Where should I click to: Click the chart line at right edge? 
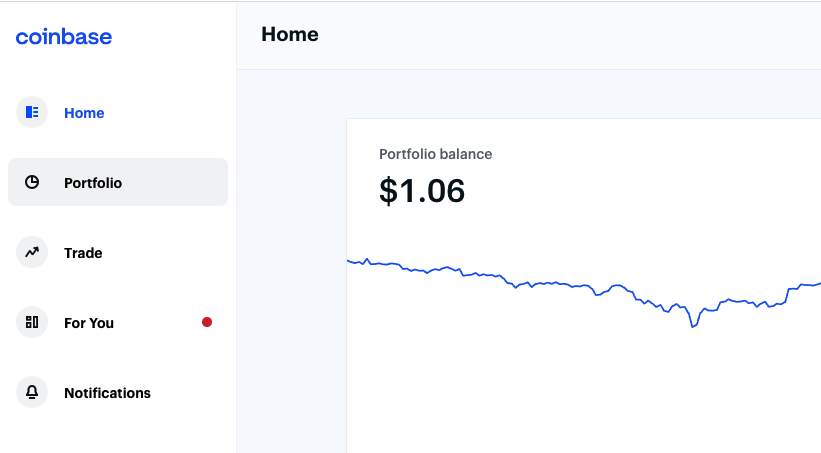(x=817, y=284)
